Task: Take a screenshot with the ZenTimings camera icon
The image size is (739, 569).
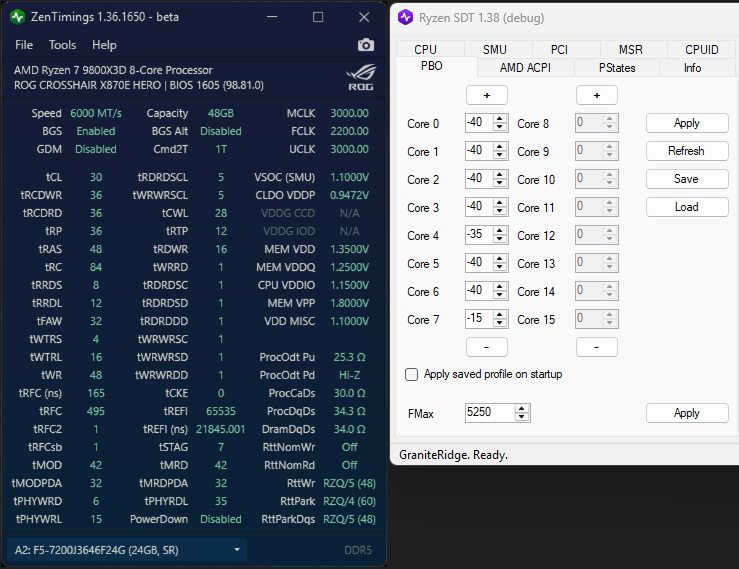Action: tap(365, 45)
